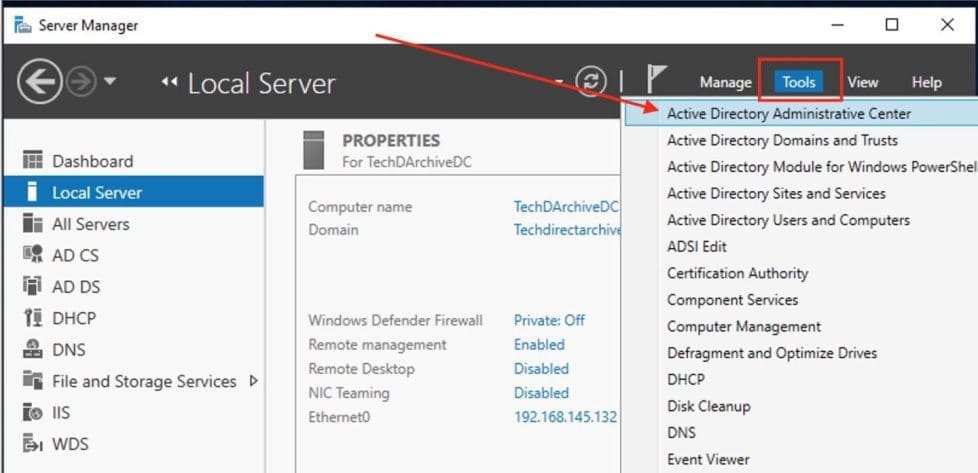The width and height of the screenshot is (978, 473).
Task: Click the back navigation arrow button
Action: [x=40, y=82]
